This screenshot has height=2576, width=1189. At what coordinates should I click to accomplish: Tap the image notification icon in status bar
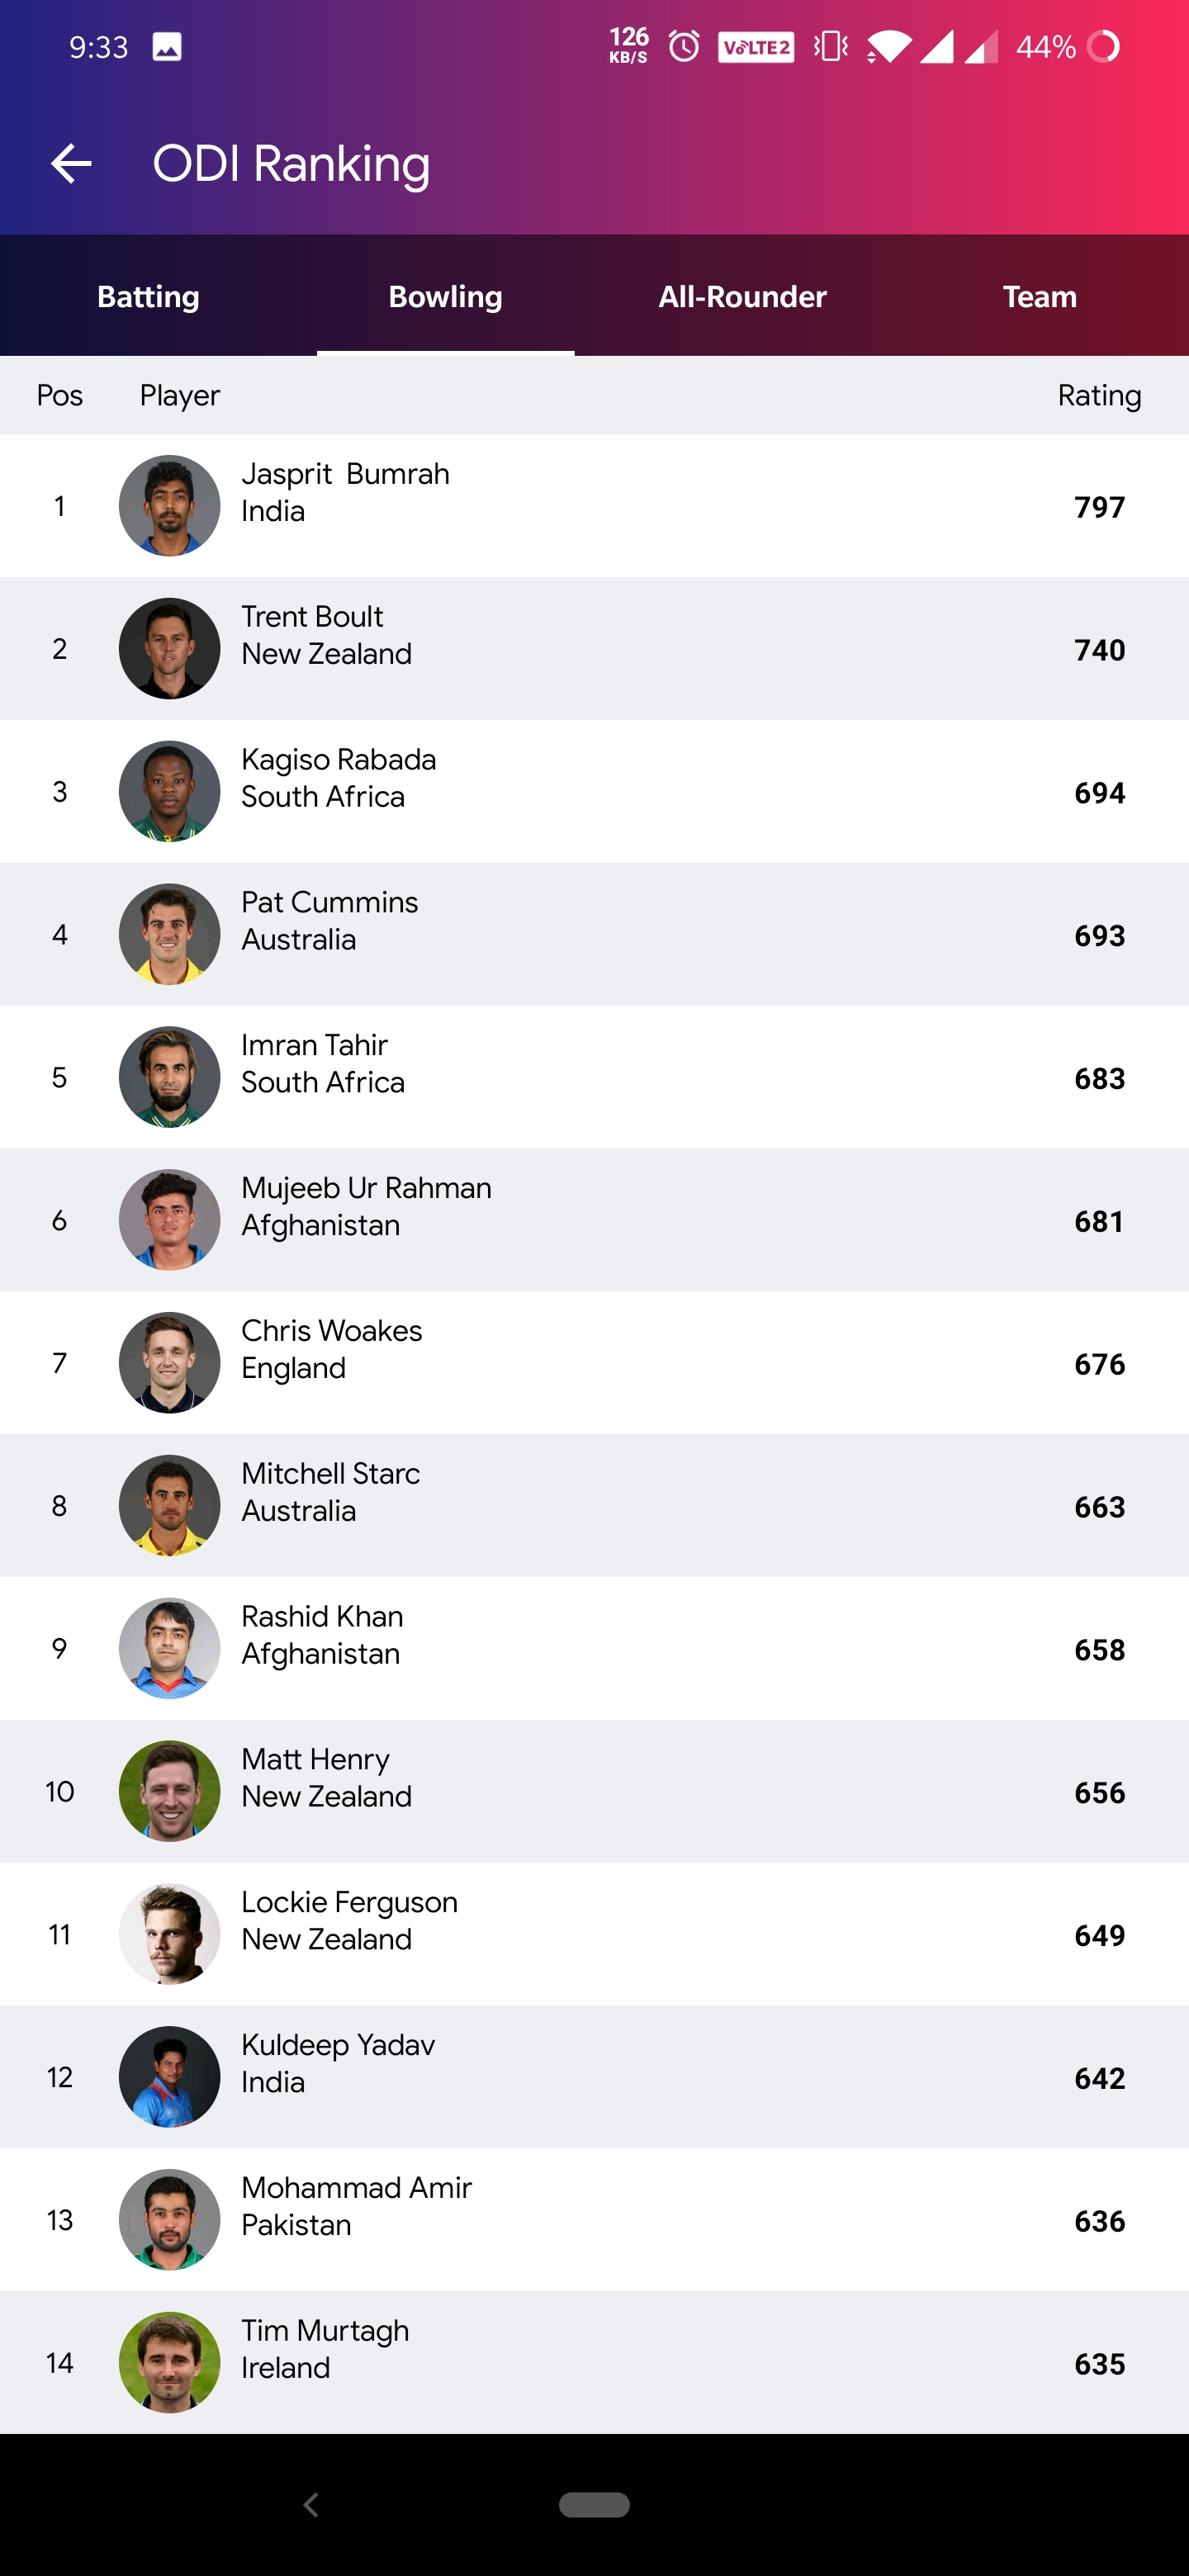pyautogui.click(x=167, y=47)
